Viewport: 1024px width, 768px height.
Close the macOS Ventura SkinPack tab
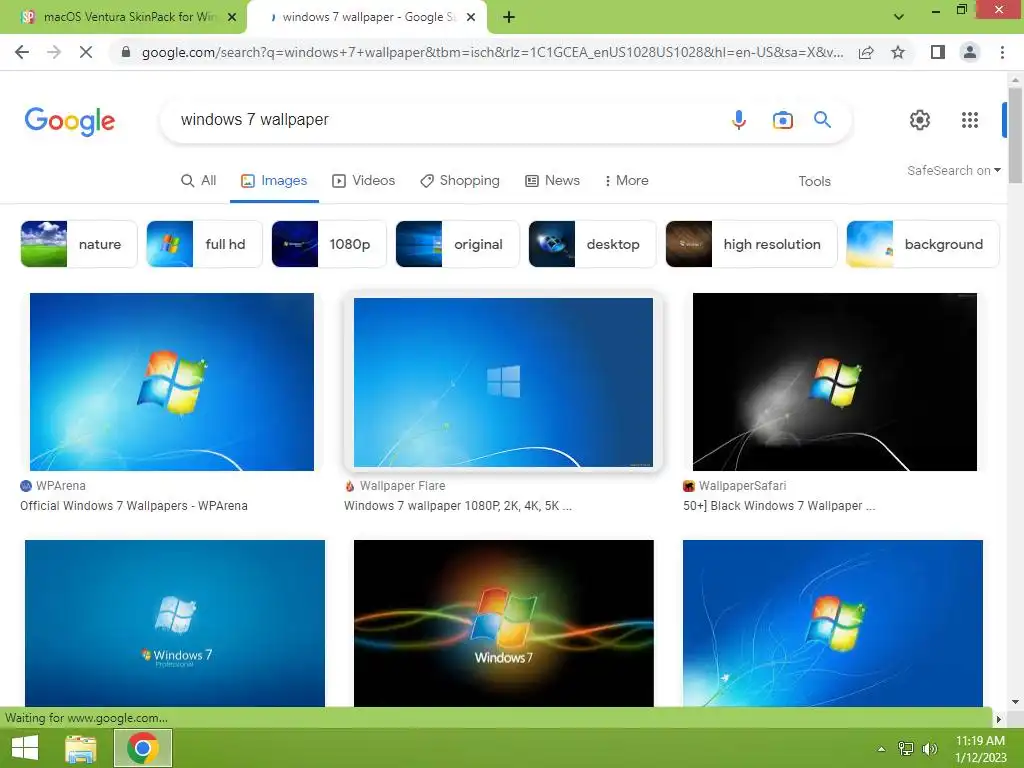tap(232, 18)
